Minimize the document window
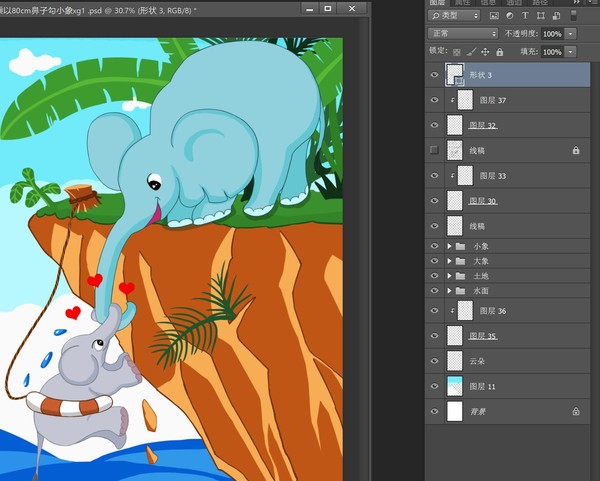The width and height of the screenshot is (600, 481). click(310, 8)
